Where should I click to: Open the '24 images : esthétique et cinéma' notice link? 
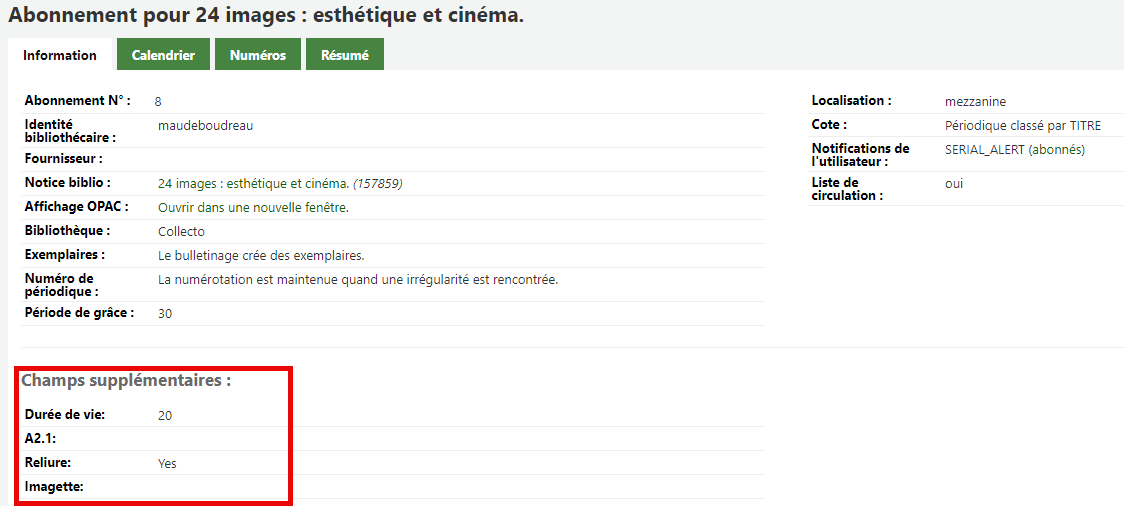[253, 184]
